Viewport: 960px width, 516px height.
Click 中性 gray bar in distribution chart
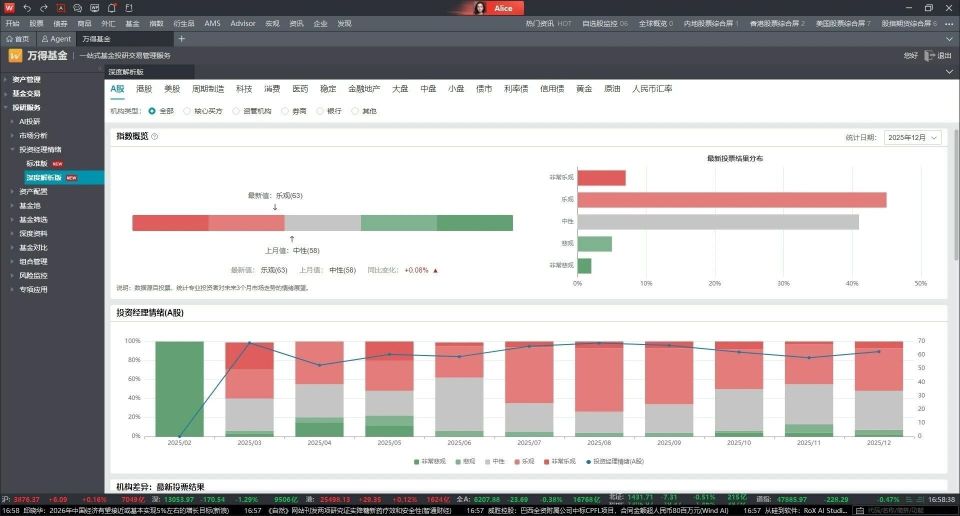(718, 222)
